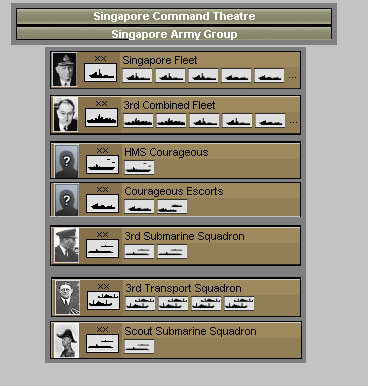Select second escort ship icon in Courageous Escorts
This screenshot has width=368, height=386.
(x=172, y=207)
